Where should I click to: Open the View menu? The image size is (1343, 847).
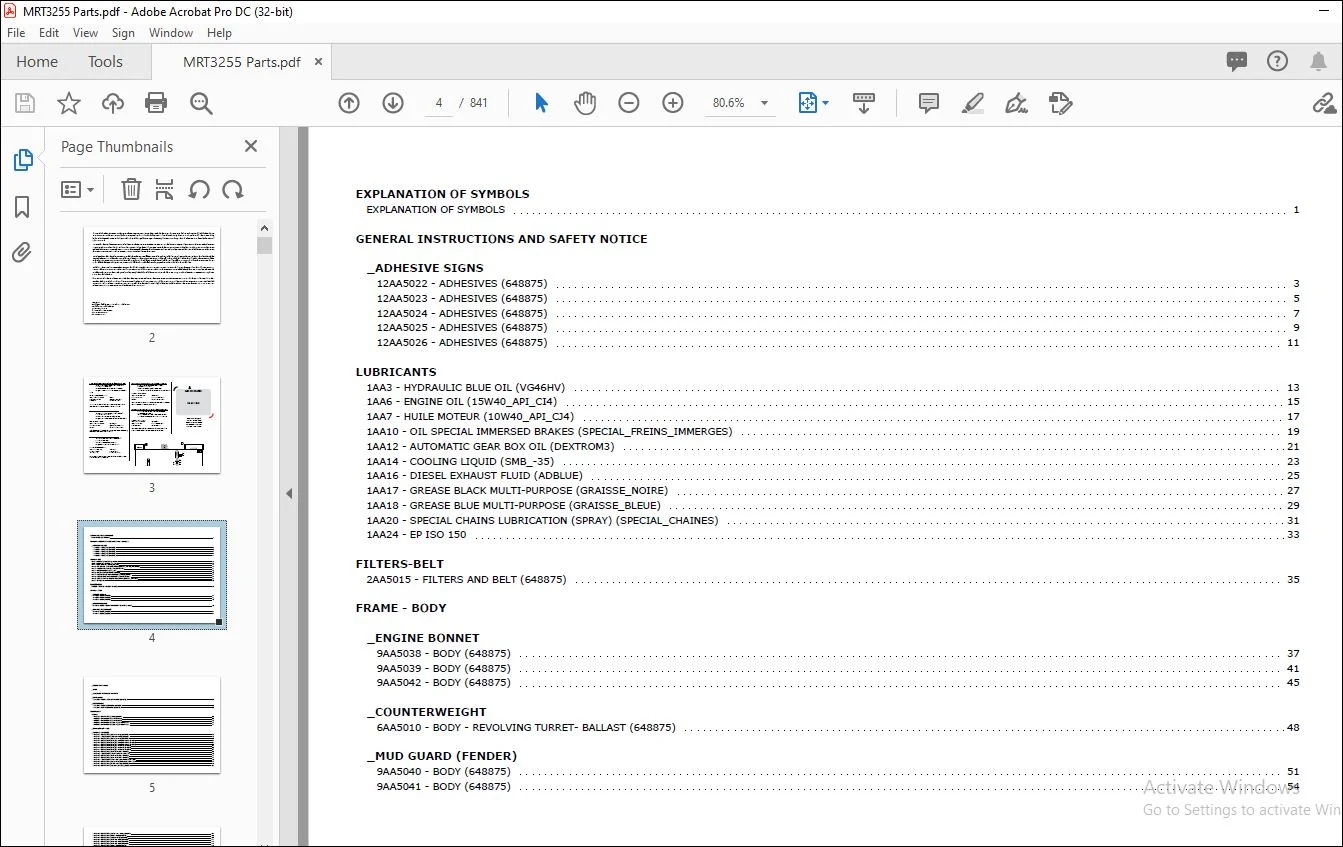(x=86, y=33)
